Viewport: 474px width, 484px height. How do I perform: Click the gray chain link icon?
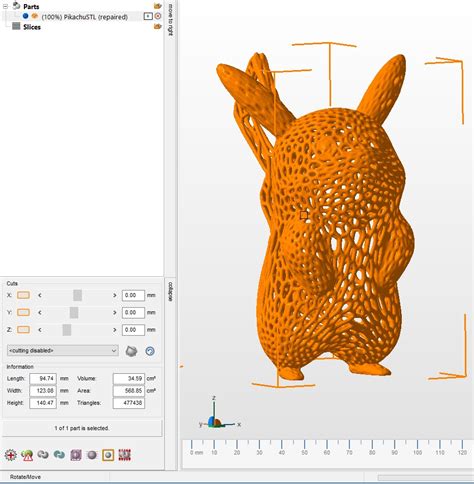[x=43, y=454]
